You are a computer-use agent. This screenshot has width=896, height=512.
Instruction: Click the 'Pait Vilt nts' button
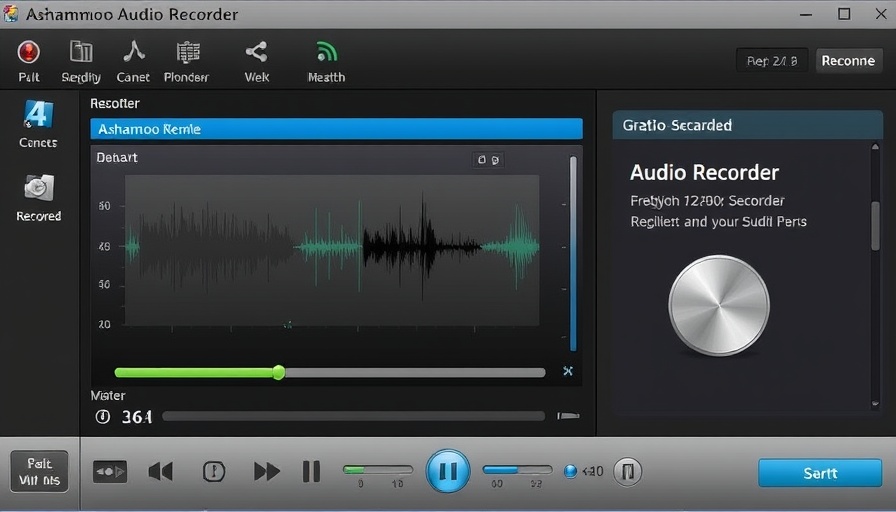[39, 471]
